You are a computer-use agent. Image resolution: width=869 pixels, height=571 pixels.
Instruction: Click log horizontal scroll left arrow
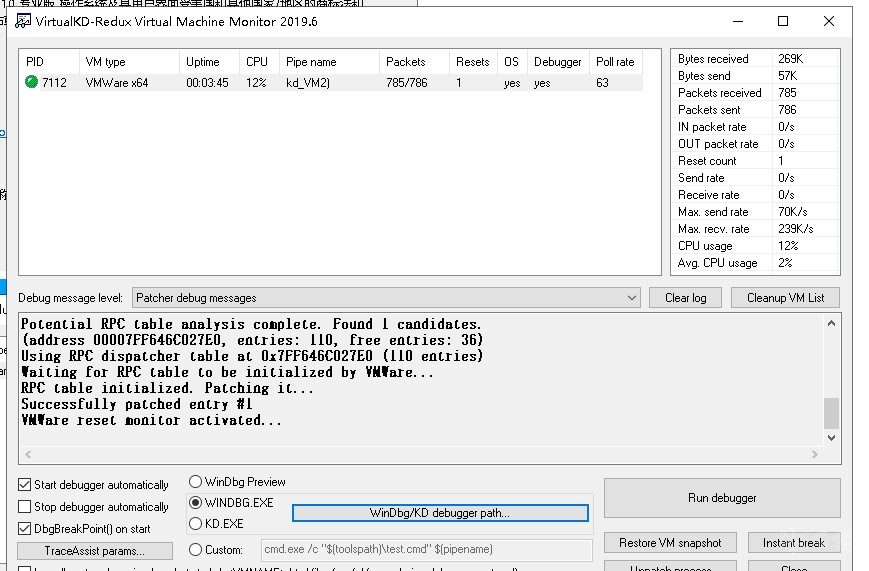28,455
